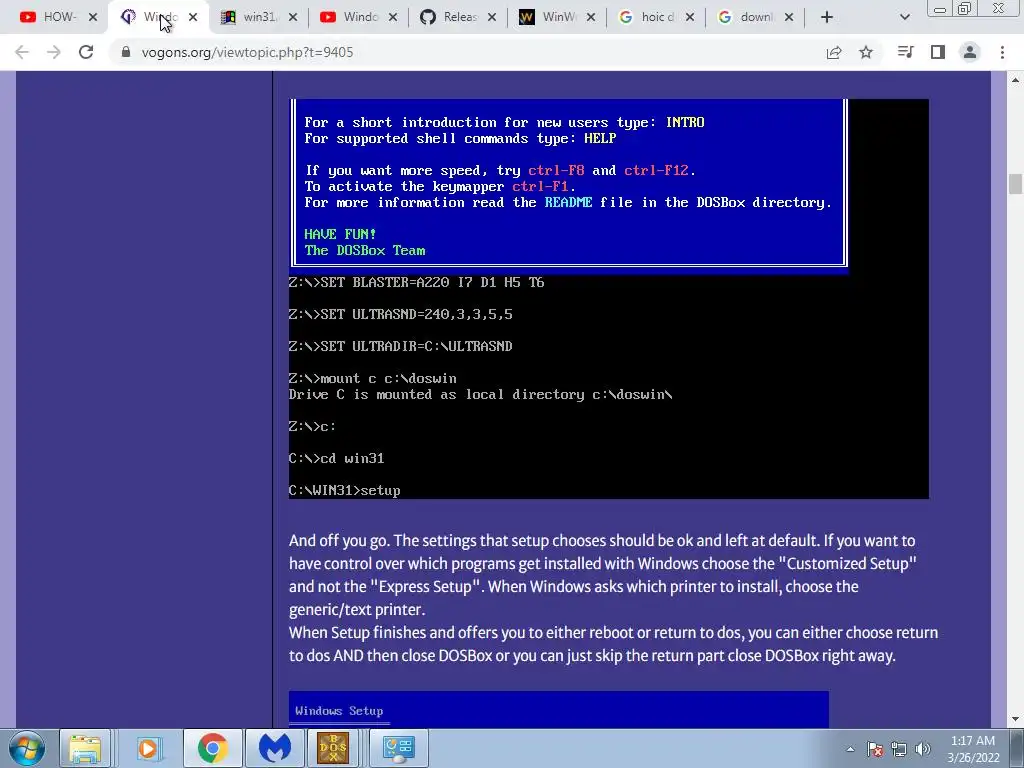Open the media control icon
This screenshot has height=768, width=1024.
pos(905,52)
